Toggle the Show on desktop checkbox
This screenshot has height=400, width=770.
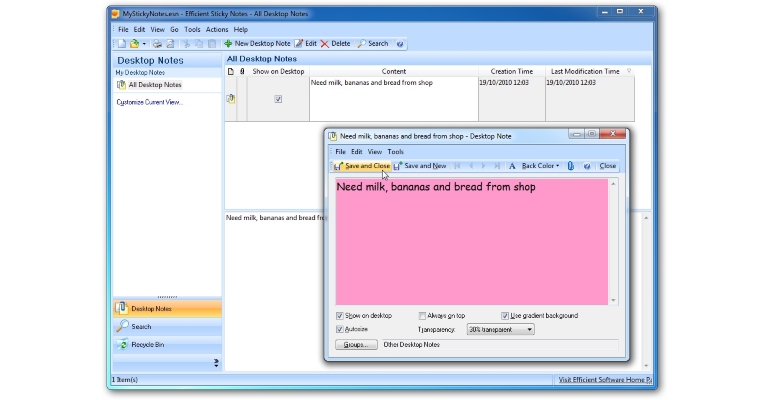340,316
